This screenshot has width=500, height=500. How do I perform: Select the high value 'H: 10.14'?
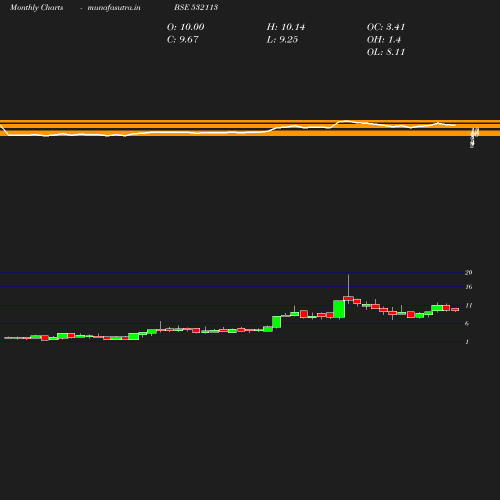point(286,27)
